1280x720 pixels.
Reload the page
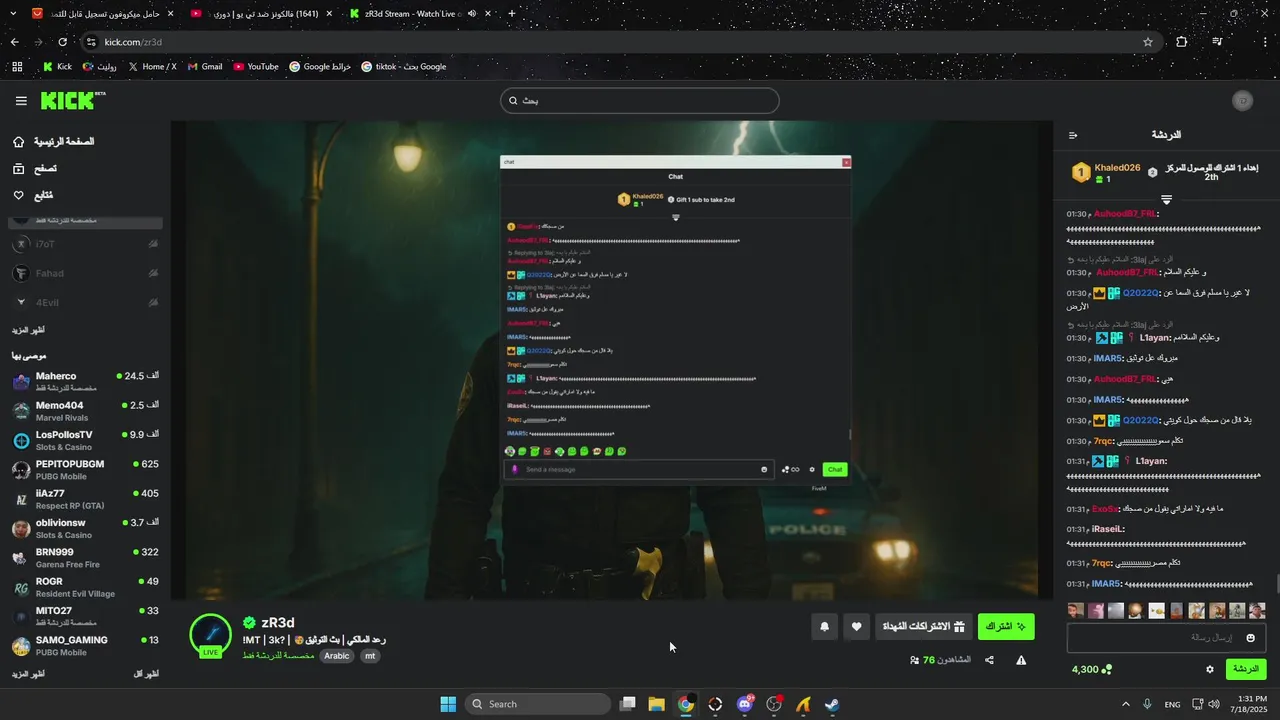click(62, 42)
